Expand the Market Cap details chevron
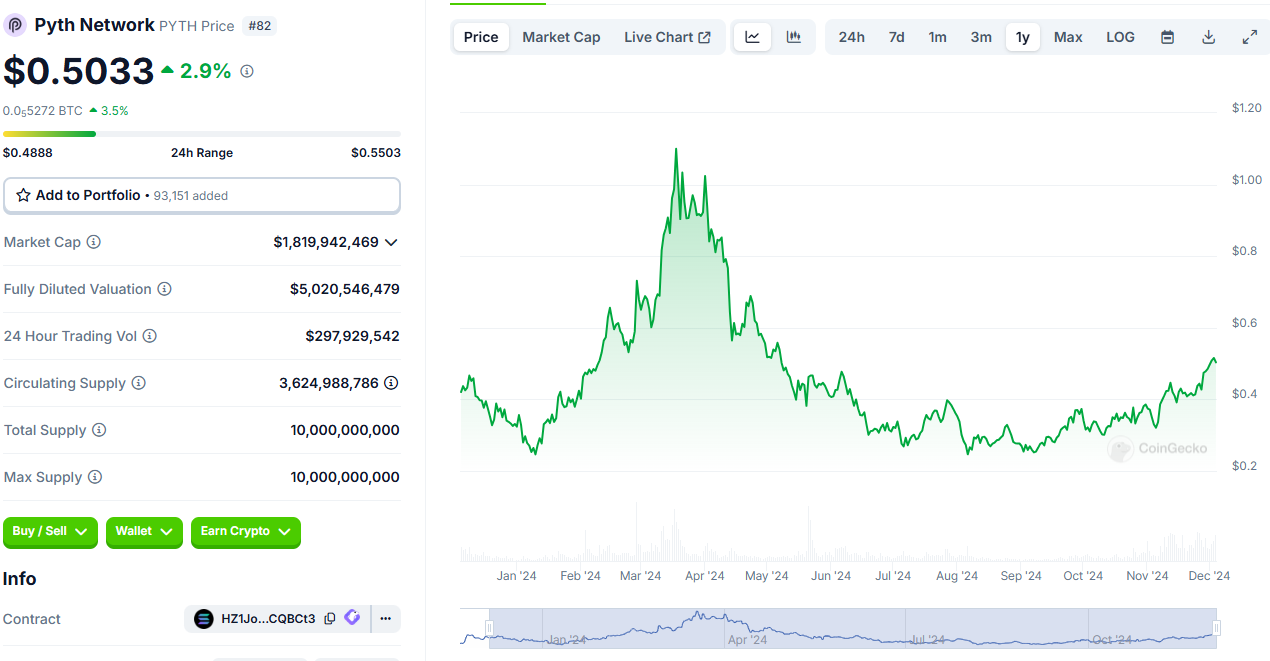This screenshot has width=1270, height=661. 391,242
